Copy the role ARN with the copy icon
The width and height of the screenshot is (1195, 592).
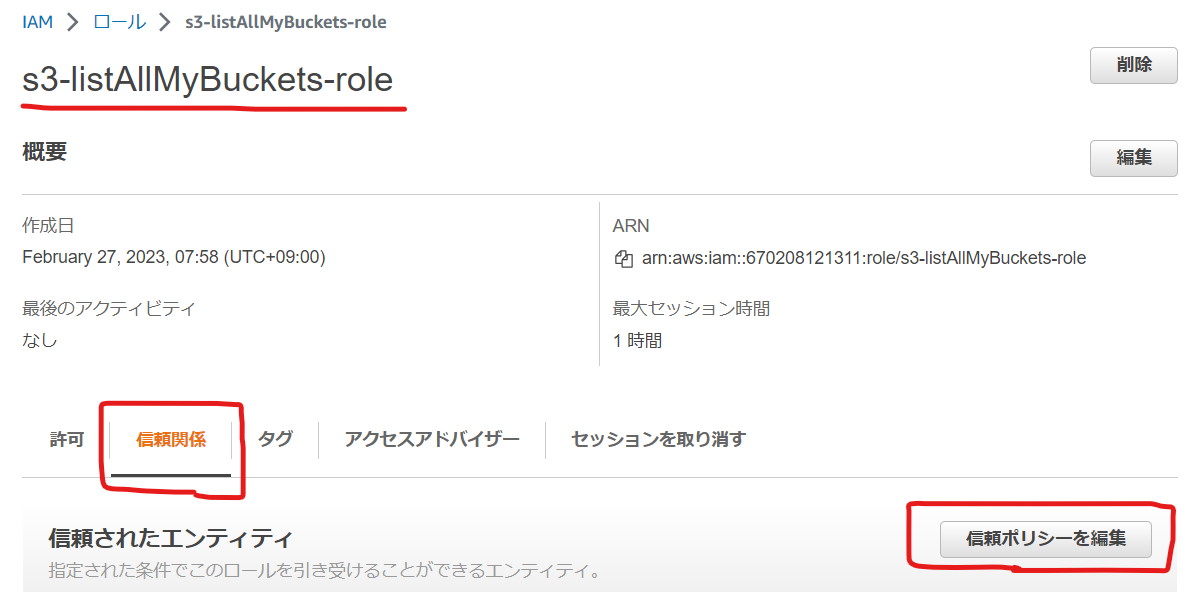(623, 258)
